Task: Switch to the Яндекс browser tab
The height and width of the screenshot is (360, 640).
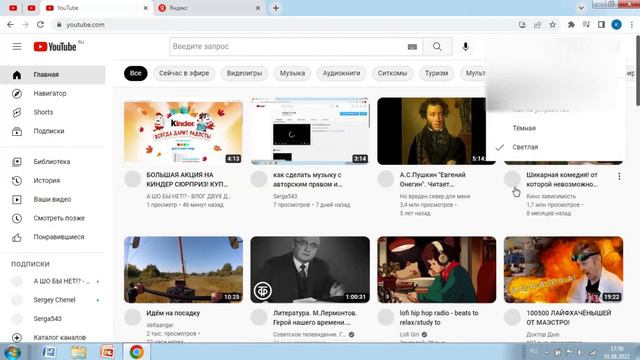Action: [210, 8]
